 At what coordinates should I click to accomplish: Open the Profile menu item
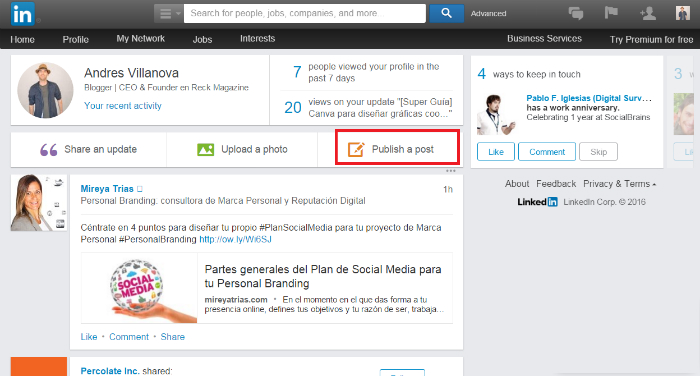tap(75, 39)
